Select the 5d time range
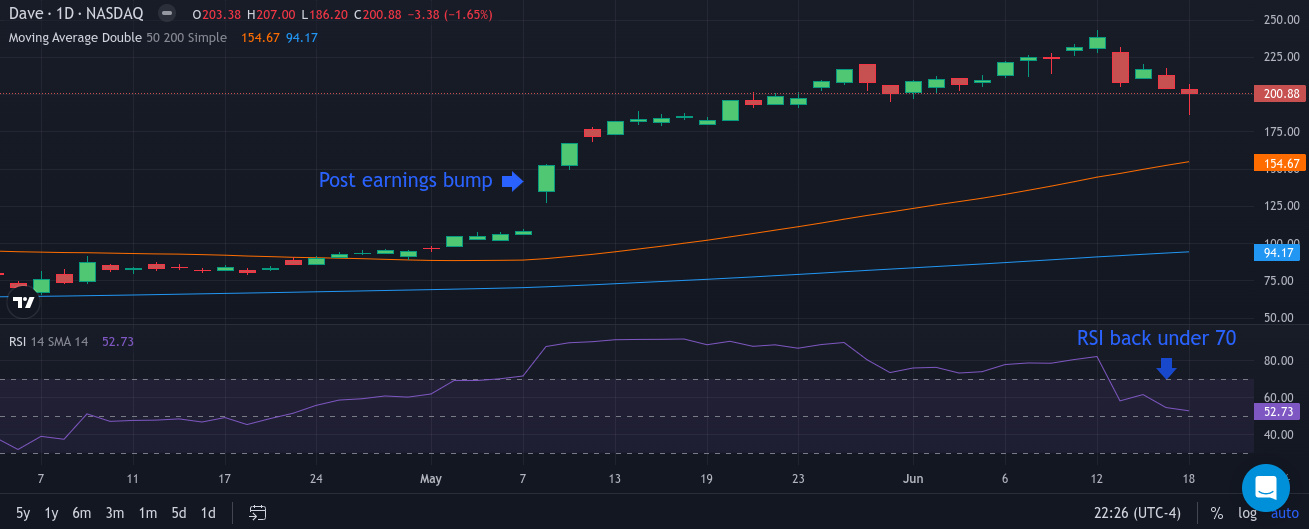The width and height of the screenshot is (1309, 529). pyautogui.click(x=179, y=513)
